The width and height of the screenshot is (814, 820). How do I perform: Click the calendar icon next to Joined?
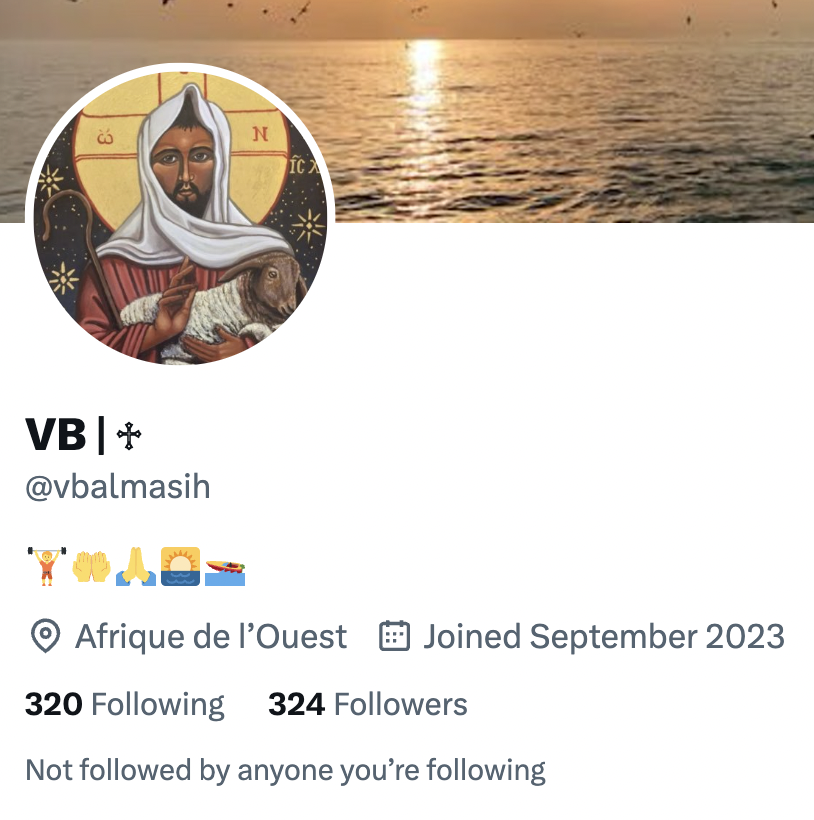(x=394, y=635)
